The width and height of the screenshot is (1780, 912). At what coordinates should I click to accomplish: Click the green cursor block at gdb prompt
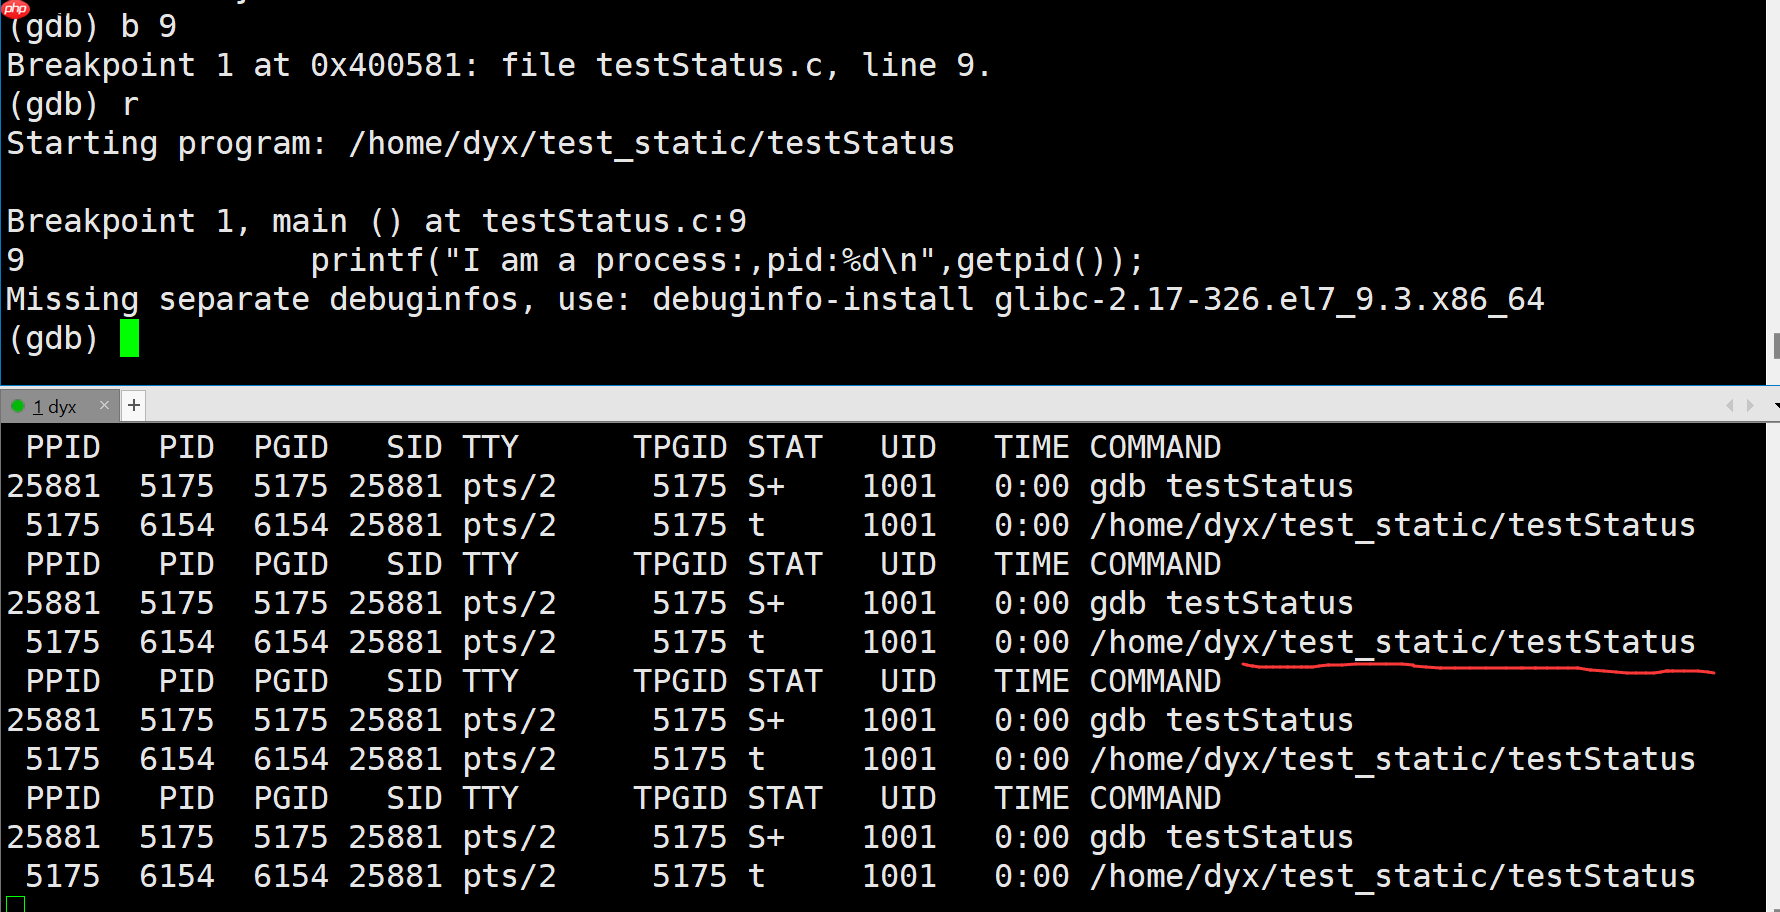tap(128, 338)
